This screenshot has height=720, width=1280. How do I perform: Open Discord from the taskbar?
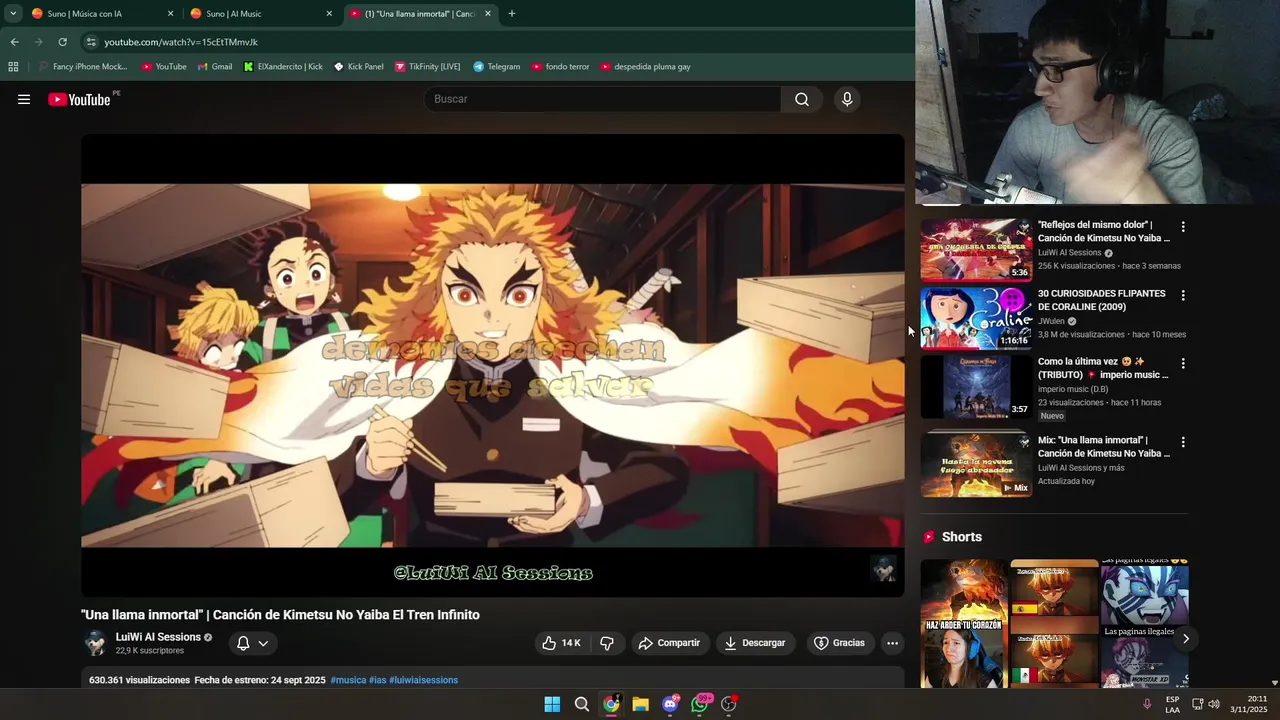[670, 704]
